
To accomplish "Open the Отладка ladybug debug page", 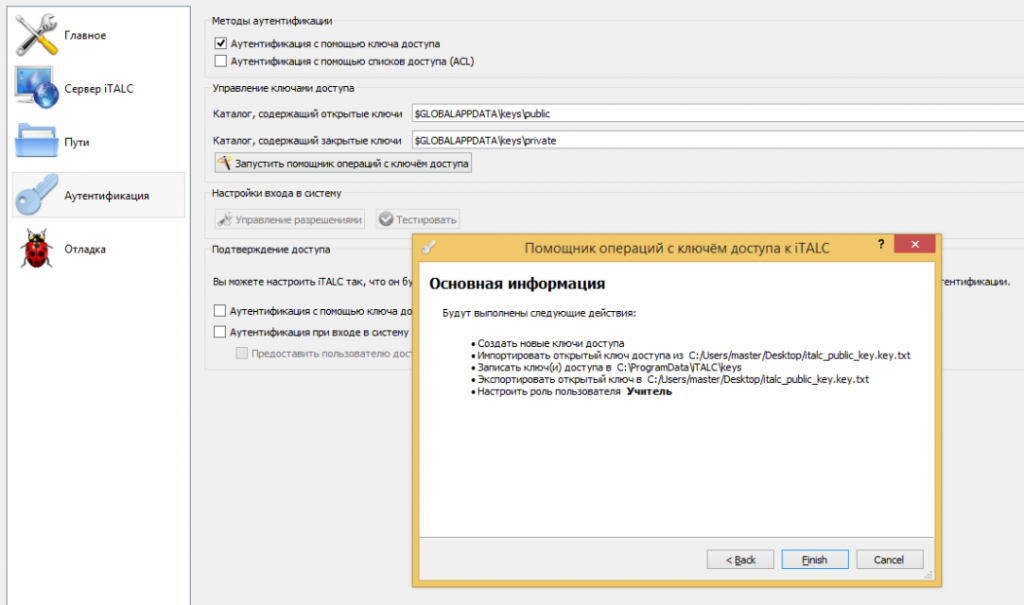I will 98,249.
